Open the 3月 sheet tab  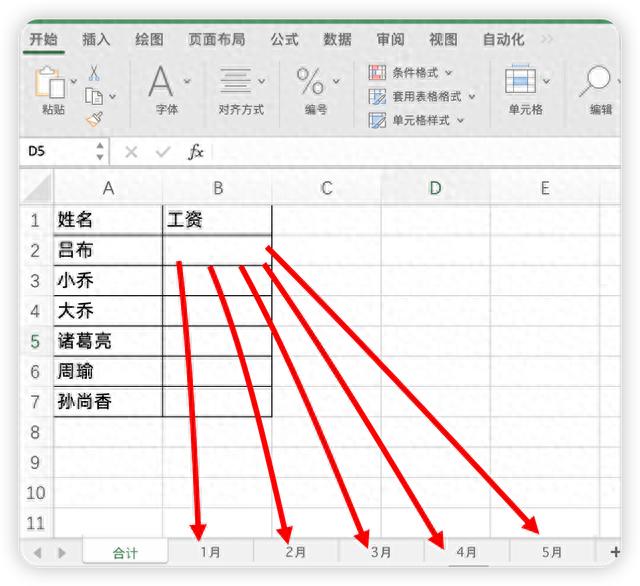[x=381, y=552]
